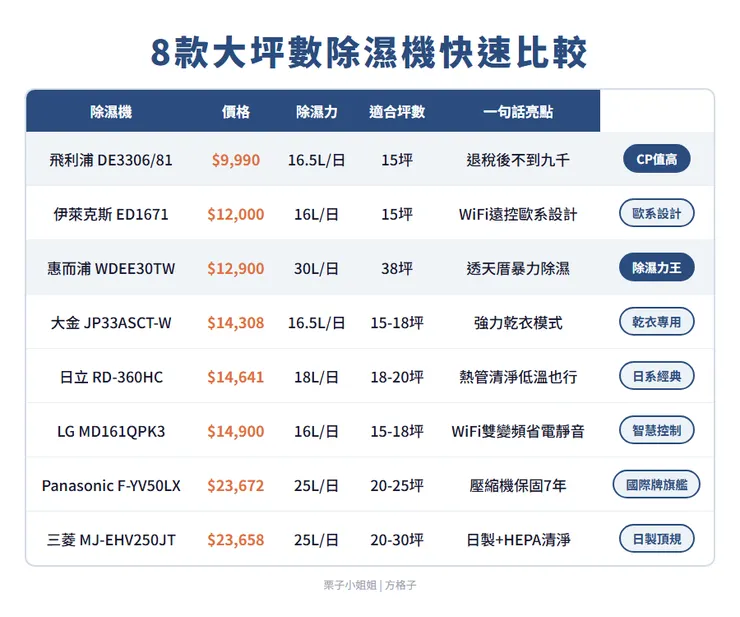Click the 智慧控制 badge
This screenshot has height=617, width=740.
pos(656,430)
